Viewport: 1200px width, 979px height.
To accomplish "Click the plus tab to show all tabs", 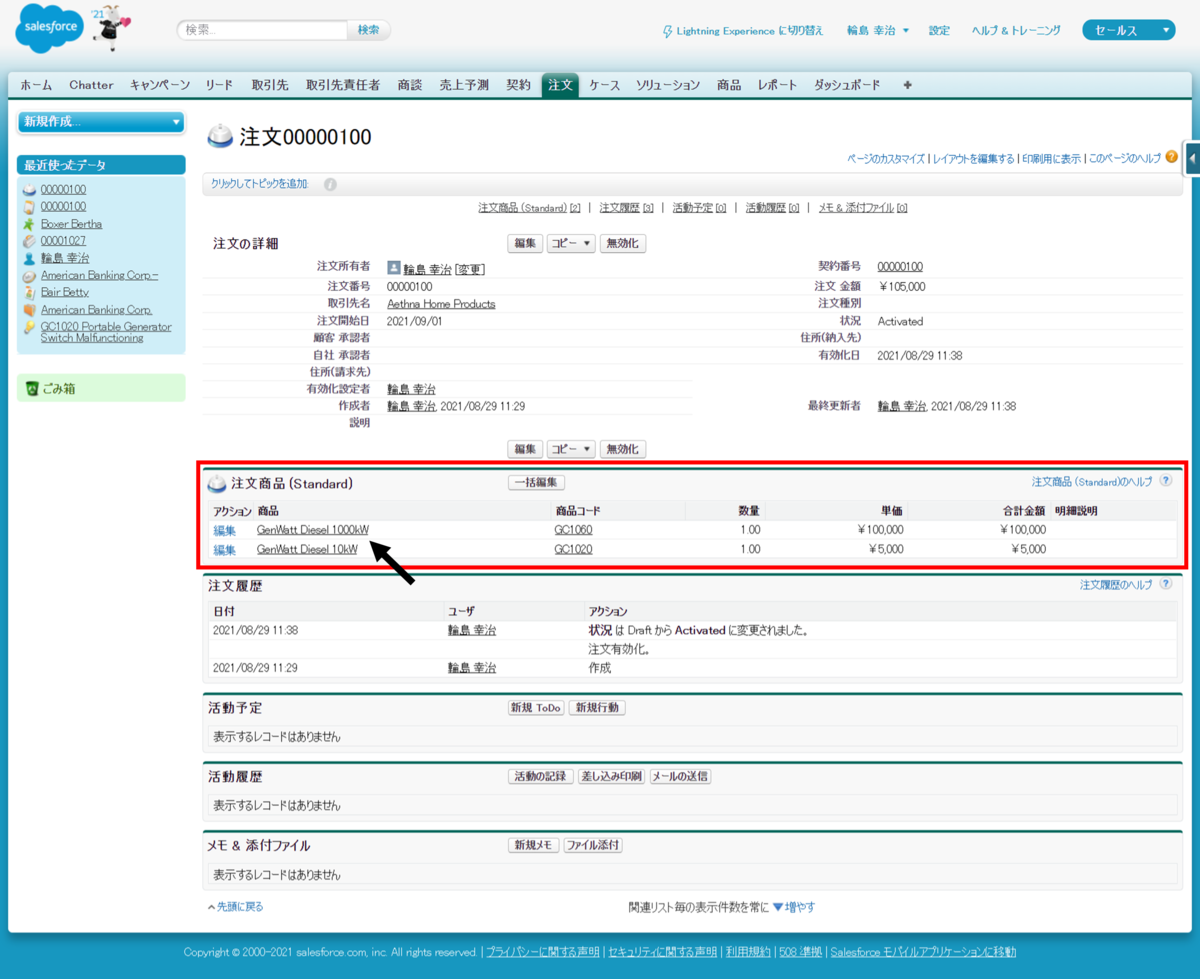I will click(907, 85).
